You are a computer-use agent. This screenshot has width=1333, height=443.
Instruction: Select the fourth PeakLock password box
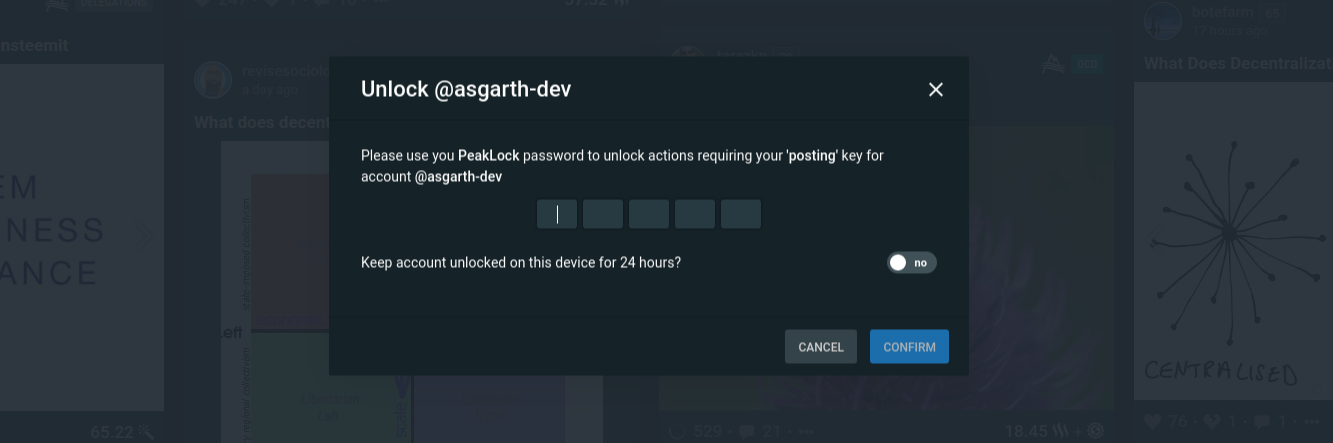pyautogui.click(x=695, y=214)
